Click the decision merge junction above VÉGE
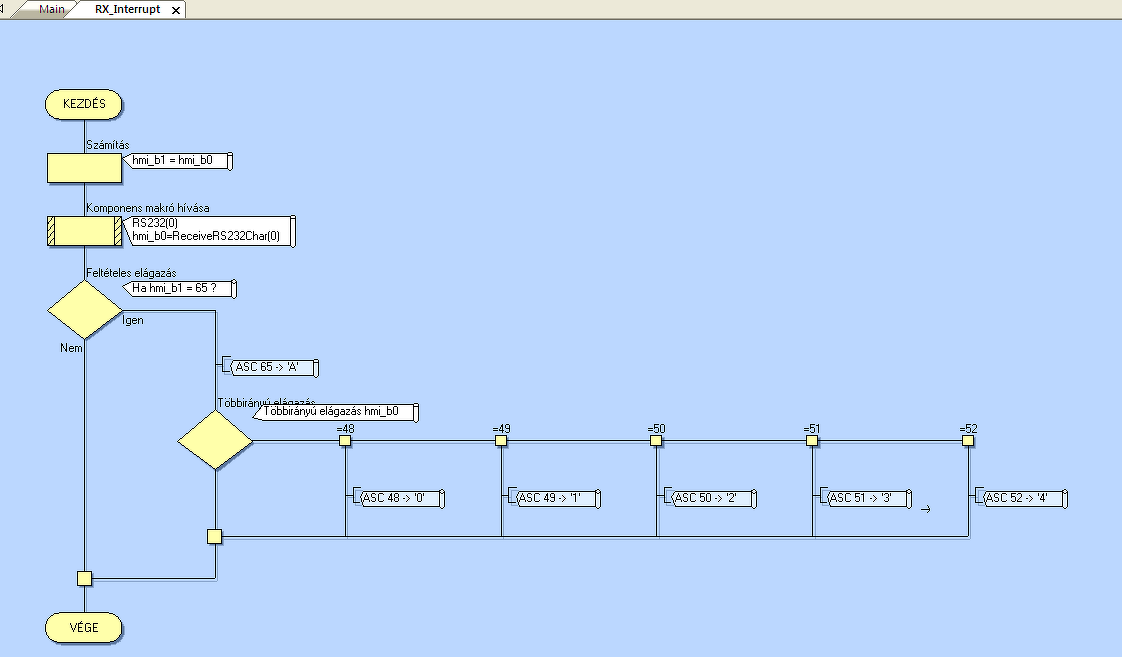 point(84,578)
